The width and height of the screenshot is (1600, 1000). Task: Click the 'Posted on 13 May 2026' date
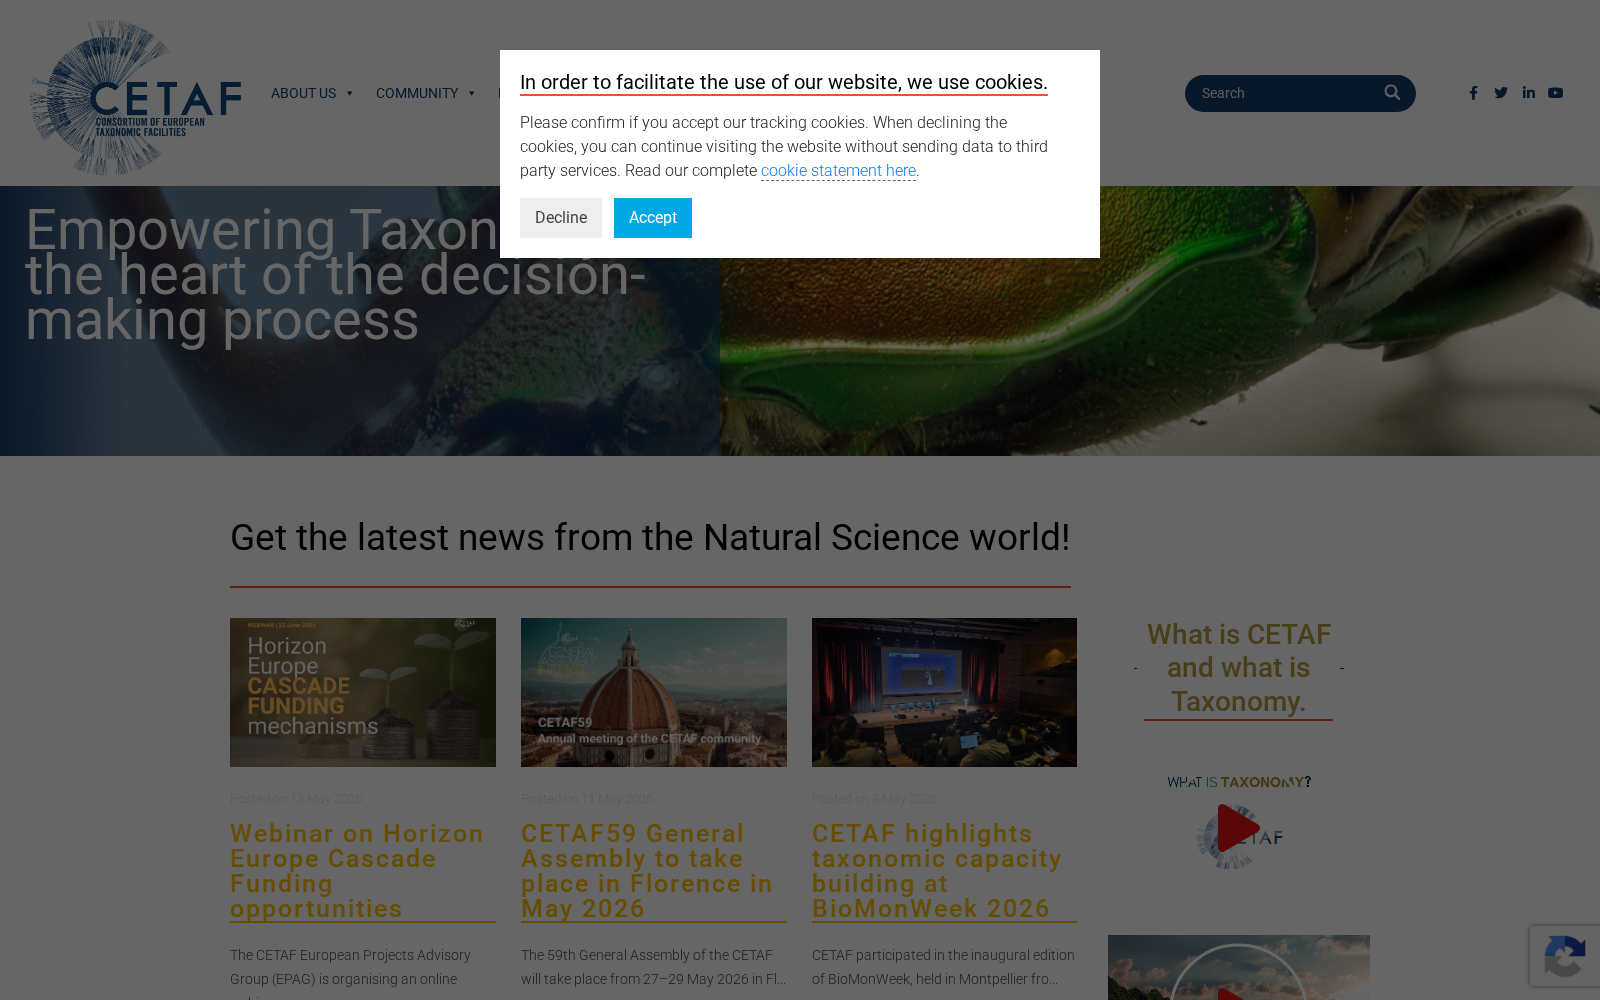tap(296, 798)
